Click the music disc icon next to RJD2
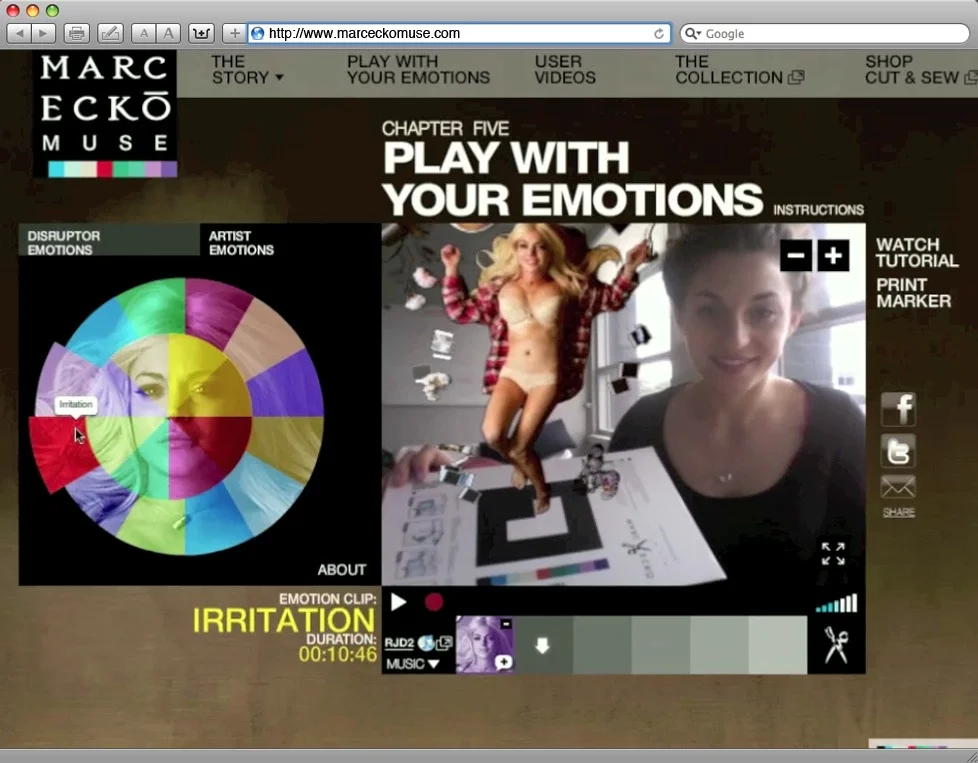978x763 pixels. (425, 643)
